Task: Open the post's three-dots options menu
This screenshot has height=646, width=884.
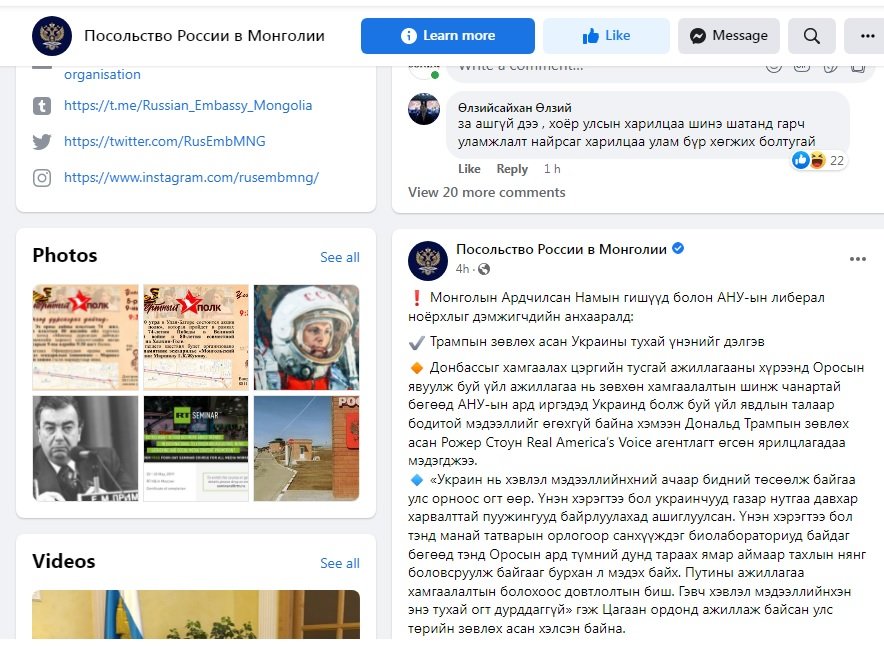Action: point(858,259)
